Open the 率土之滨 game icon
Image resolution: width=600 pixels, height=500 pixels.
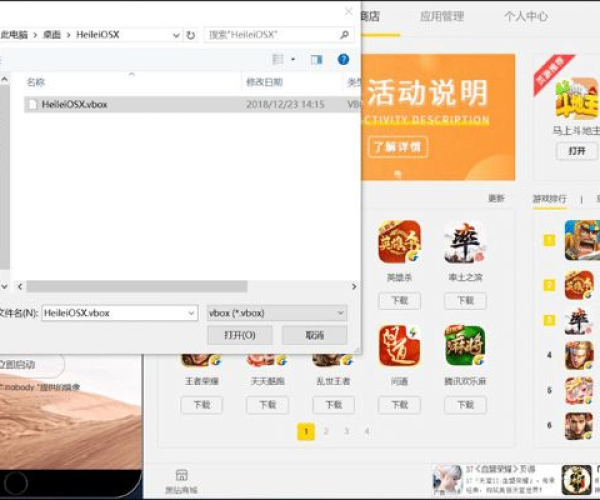tap(465, 241)
